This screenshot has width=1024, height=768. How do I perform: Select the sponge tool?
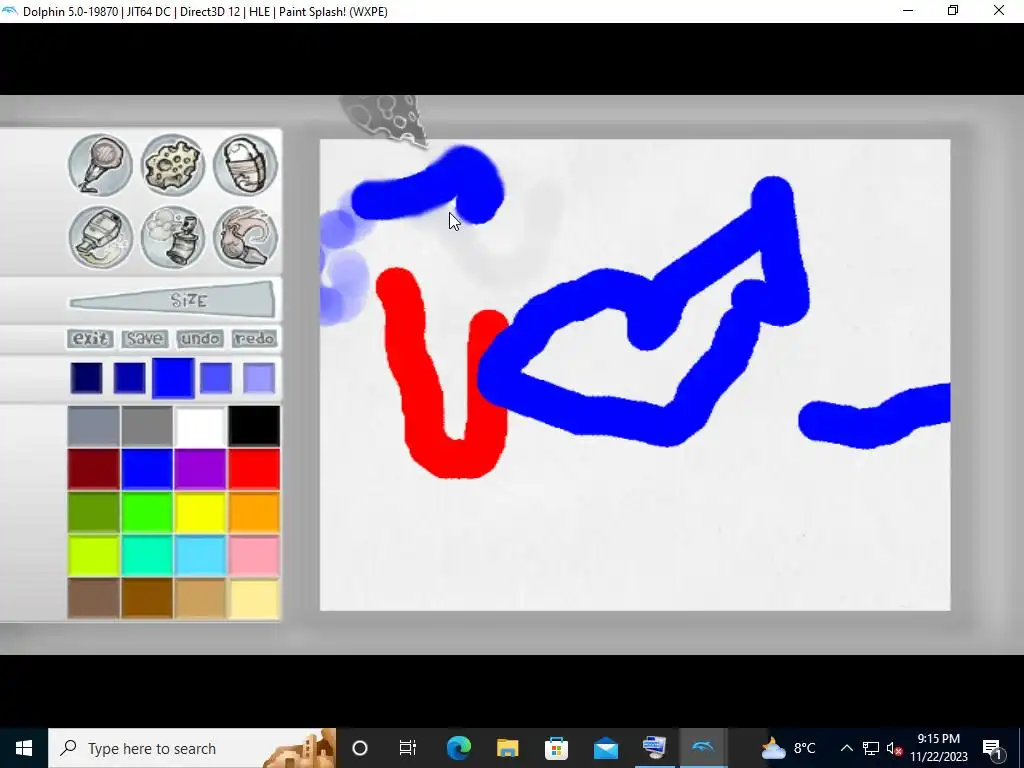172,165
